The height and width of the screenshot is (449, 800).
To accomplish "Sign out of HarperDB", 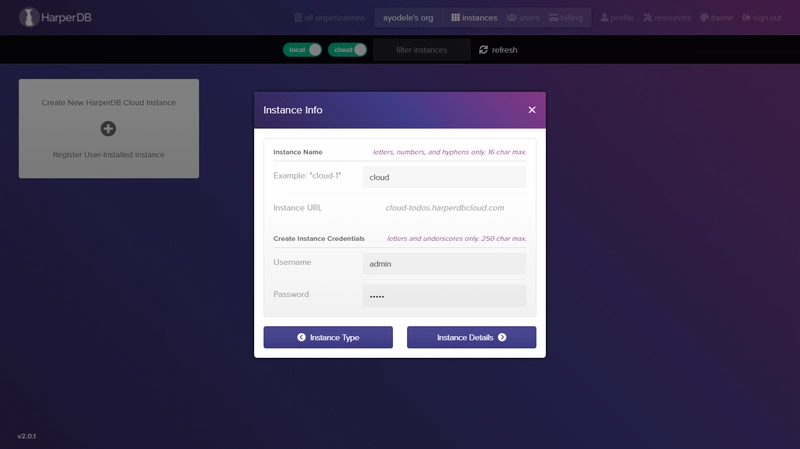I will [x=762, y=18].
